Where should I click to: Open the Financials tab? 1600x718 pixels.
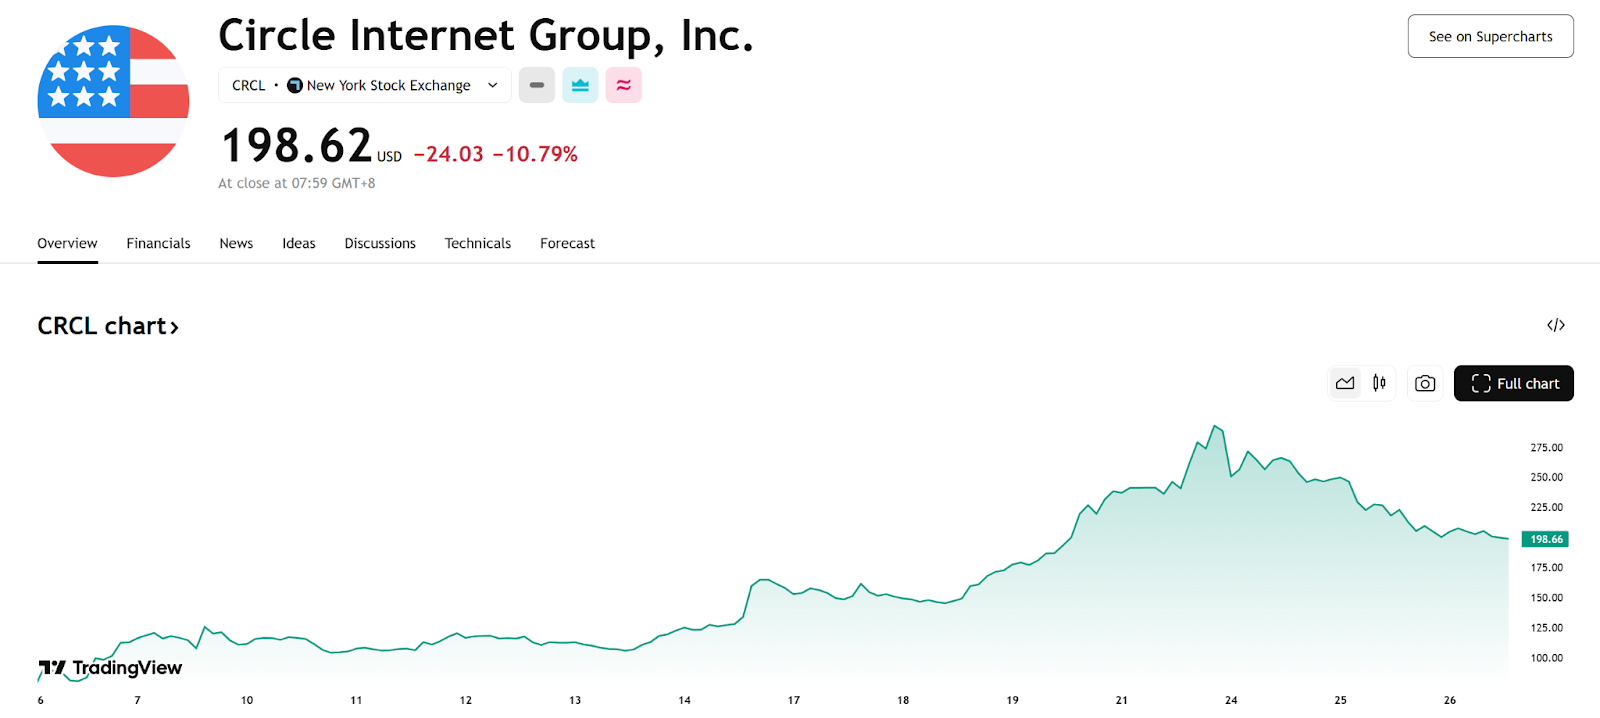(158, 244)
